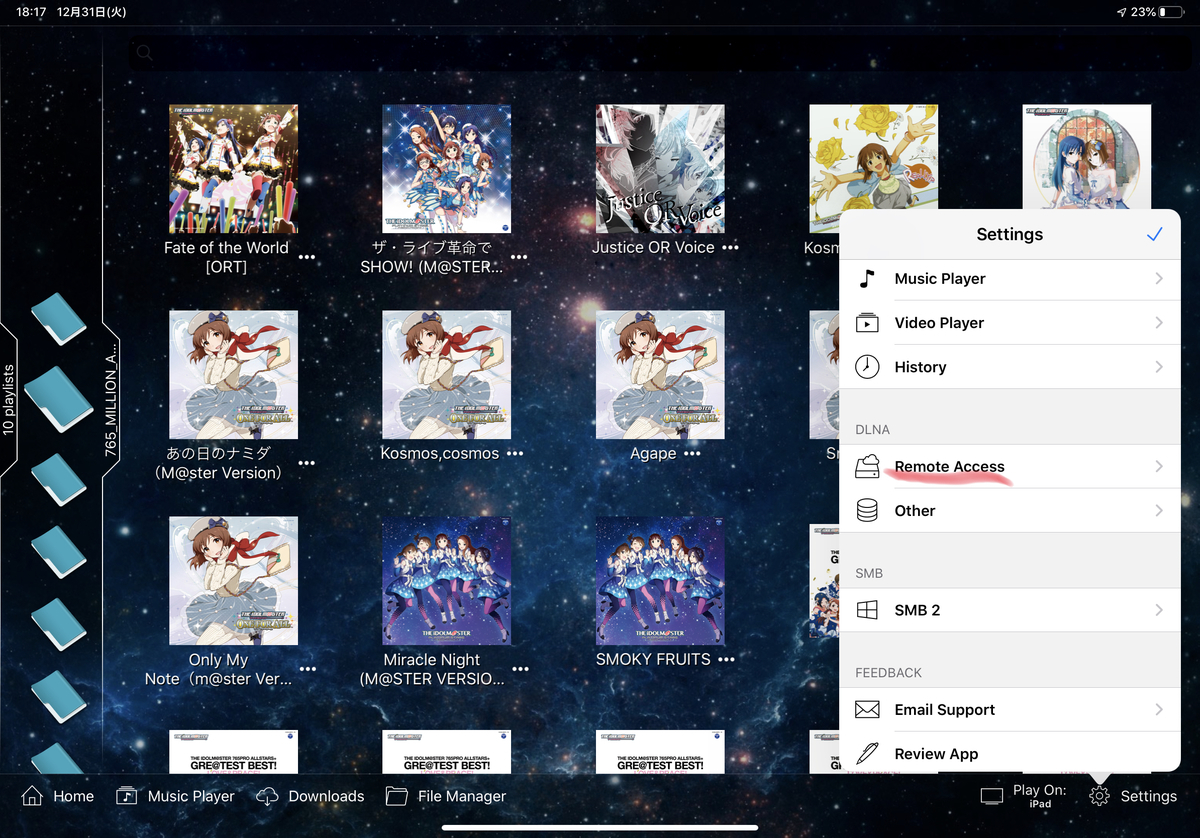The height and width of the screenshot is (838, 1200).
Task: Open the SMB 2 Windows icon
Action: pos(867,610)
